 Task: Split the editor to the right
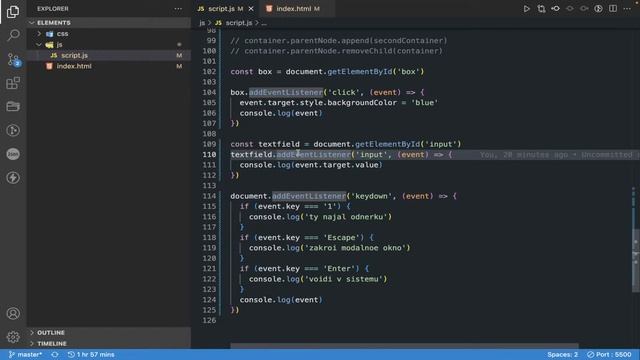tap(613, 9)
